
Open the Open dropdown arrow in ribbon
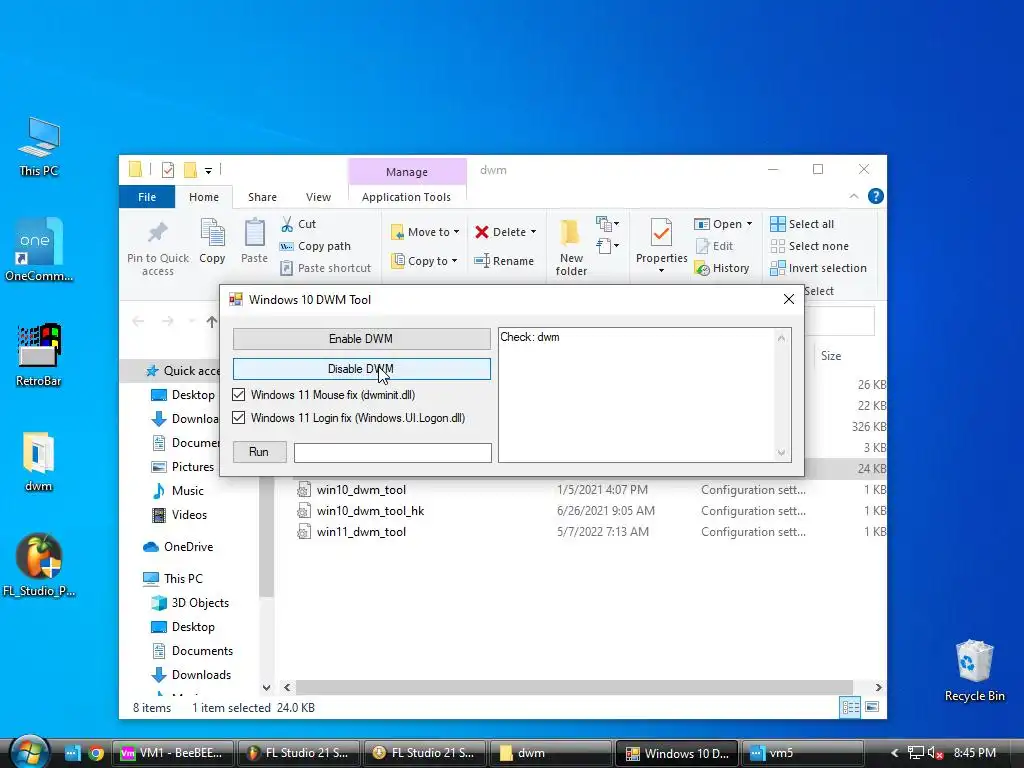pos(750,224)
